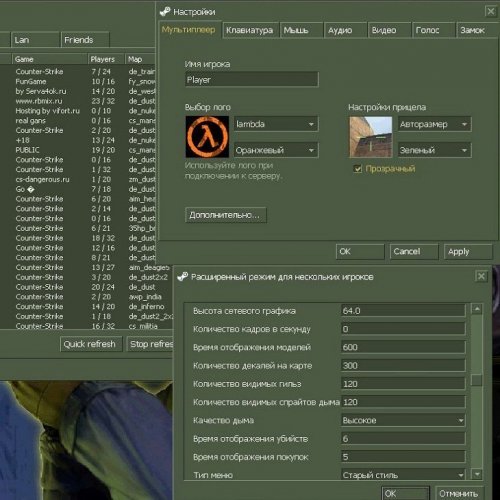Image resolution: width=500 pixels, height=500 pixels.
Task: Click Cancel in the Настройки dialog
Action: [414, 251]
